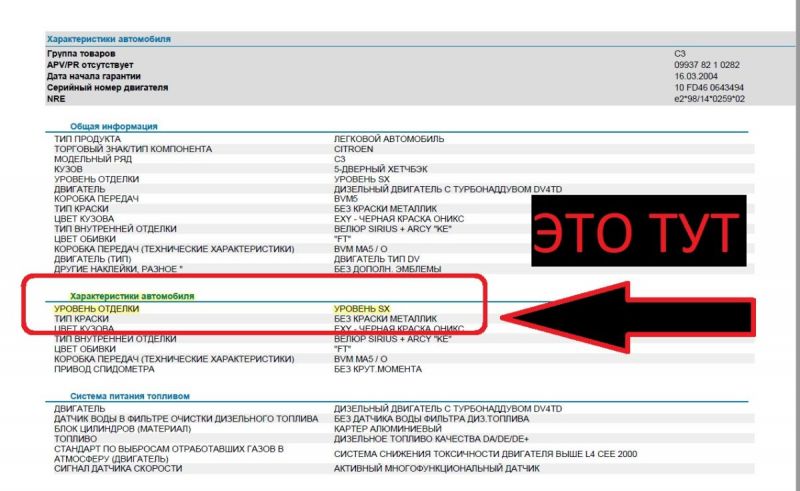Click the yellow highlighted УРОВЕНЬ ОТДЕЛКИ label
This screenshot has width=800, height=491.
click(97, 309)
